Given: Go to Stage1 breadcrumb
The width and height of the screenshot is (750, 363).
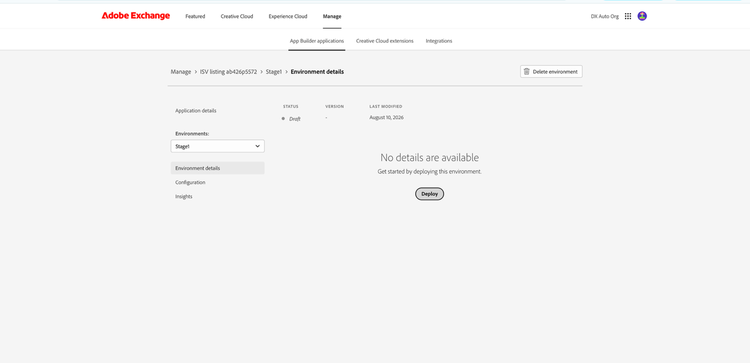Looking at the screenshot, I should (x=274, y=72).
